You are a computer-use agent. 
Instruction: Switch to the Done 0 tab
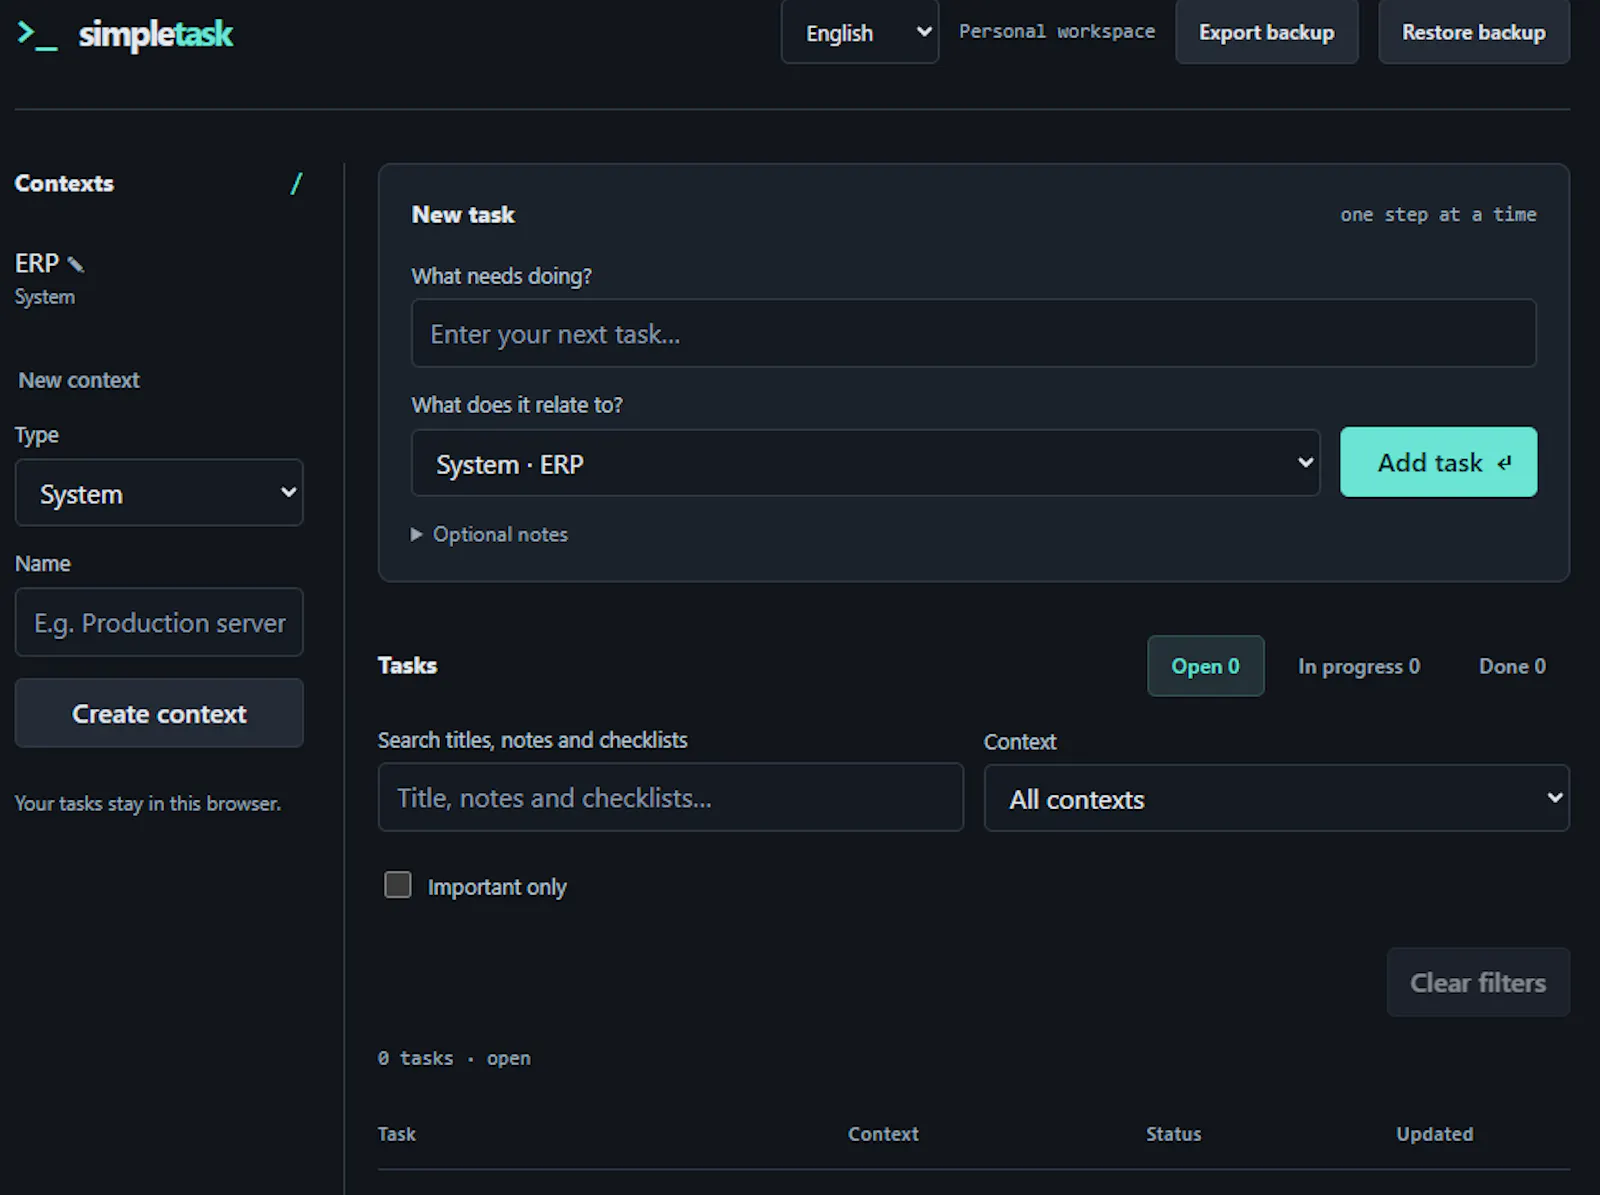1512,666
